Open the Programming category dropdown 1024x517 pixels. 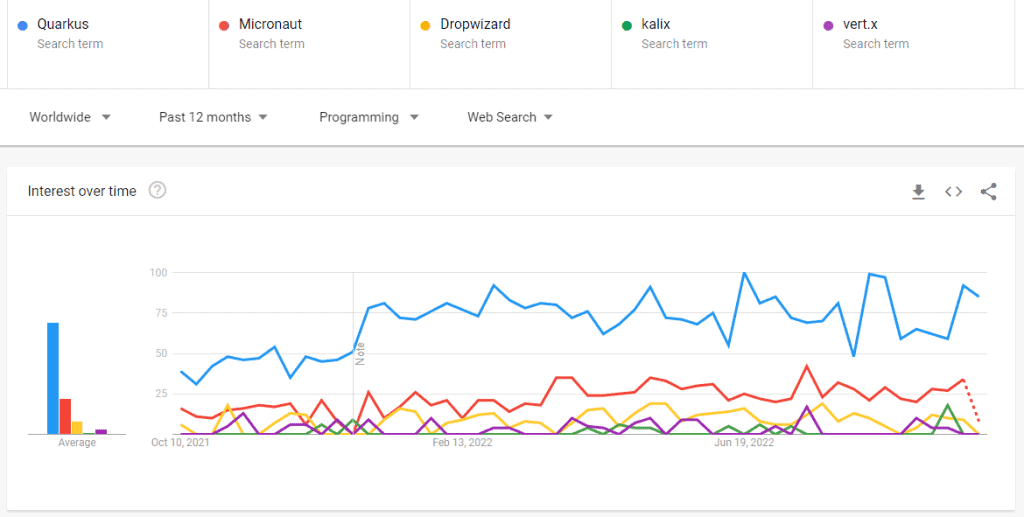pyautogui.click(x=368, y=117)
